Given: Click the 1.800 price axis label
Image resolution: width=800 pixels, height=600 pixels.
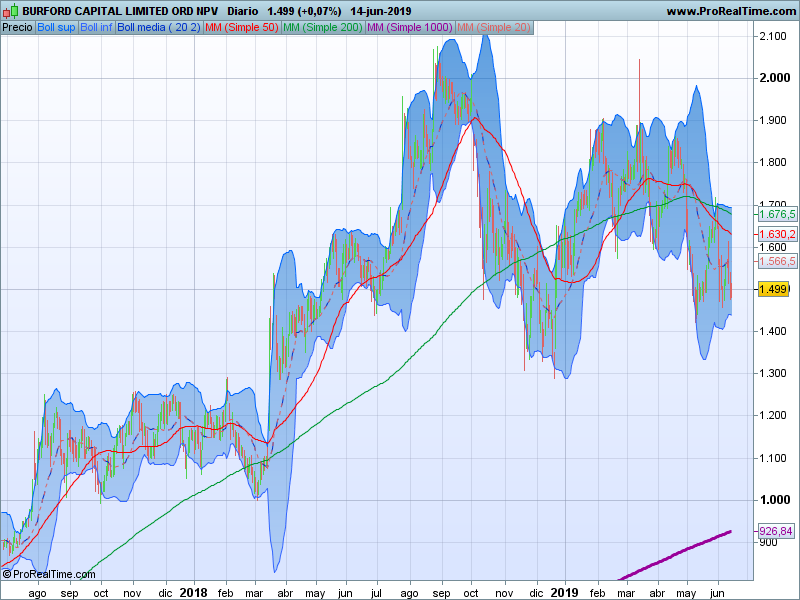Looking at the screenshot, I should pos(773,163).
